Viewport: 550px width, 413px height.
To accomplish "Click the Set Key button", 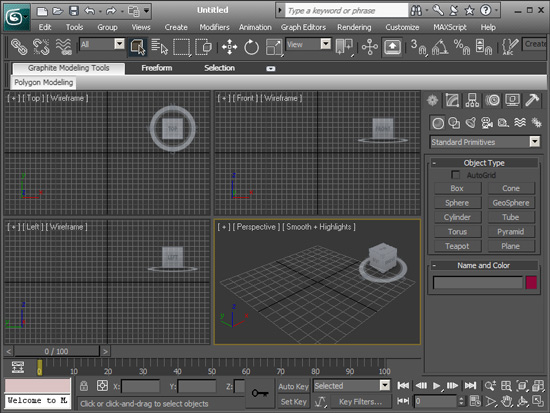I will [x=293, y=402].
